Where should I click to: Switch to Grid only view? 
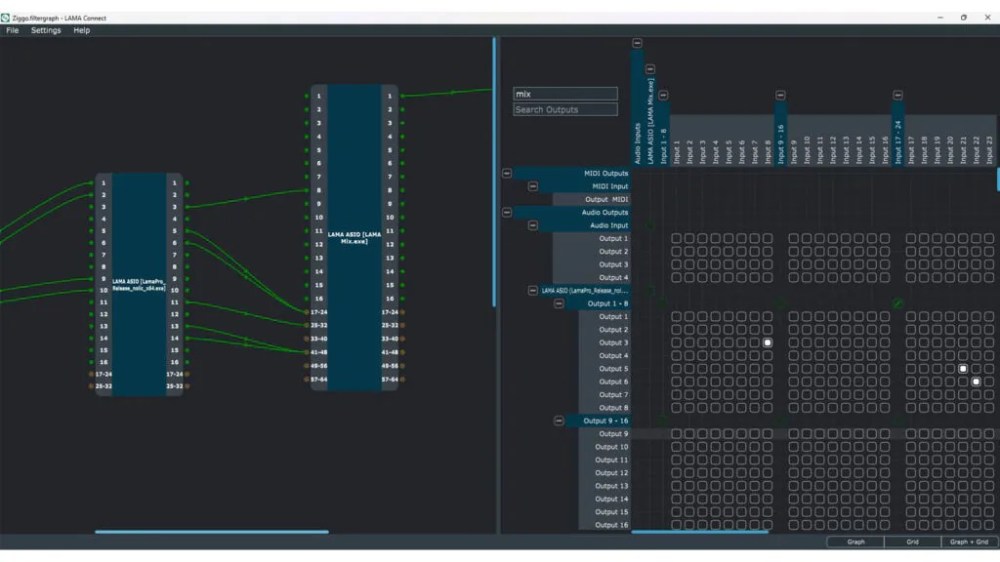click(x=912, y=542)
